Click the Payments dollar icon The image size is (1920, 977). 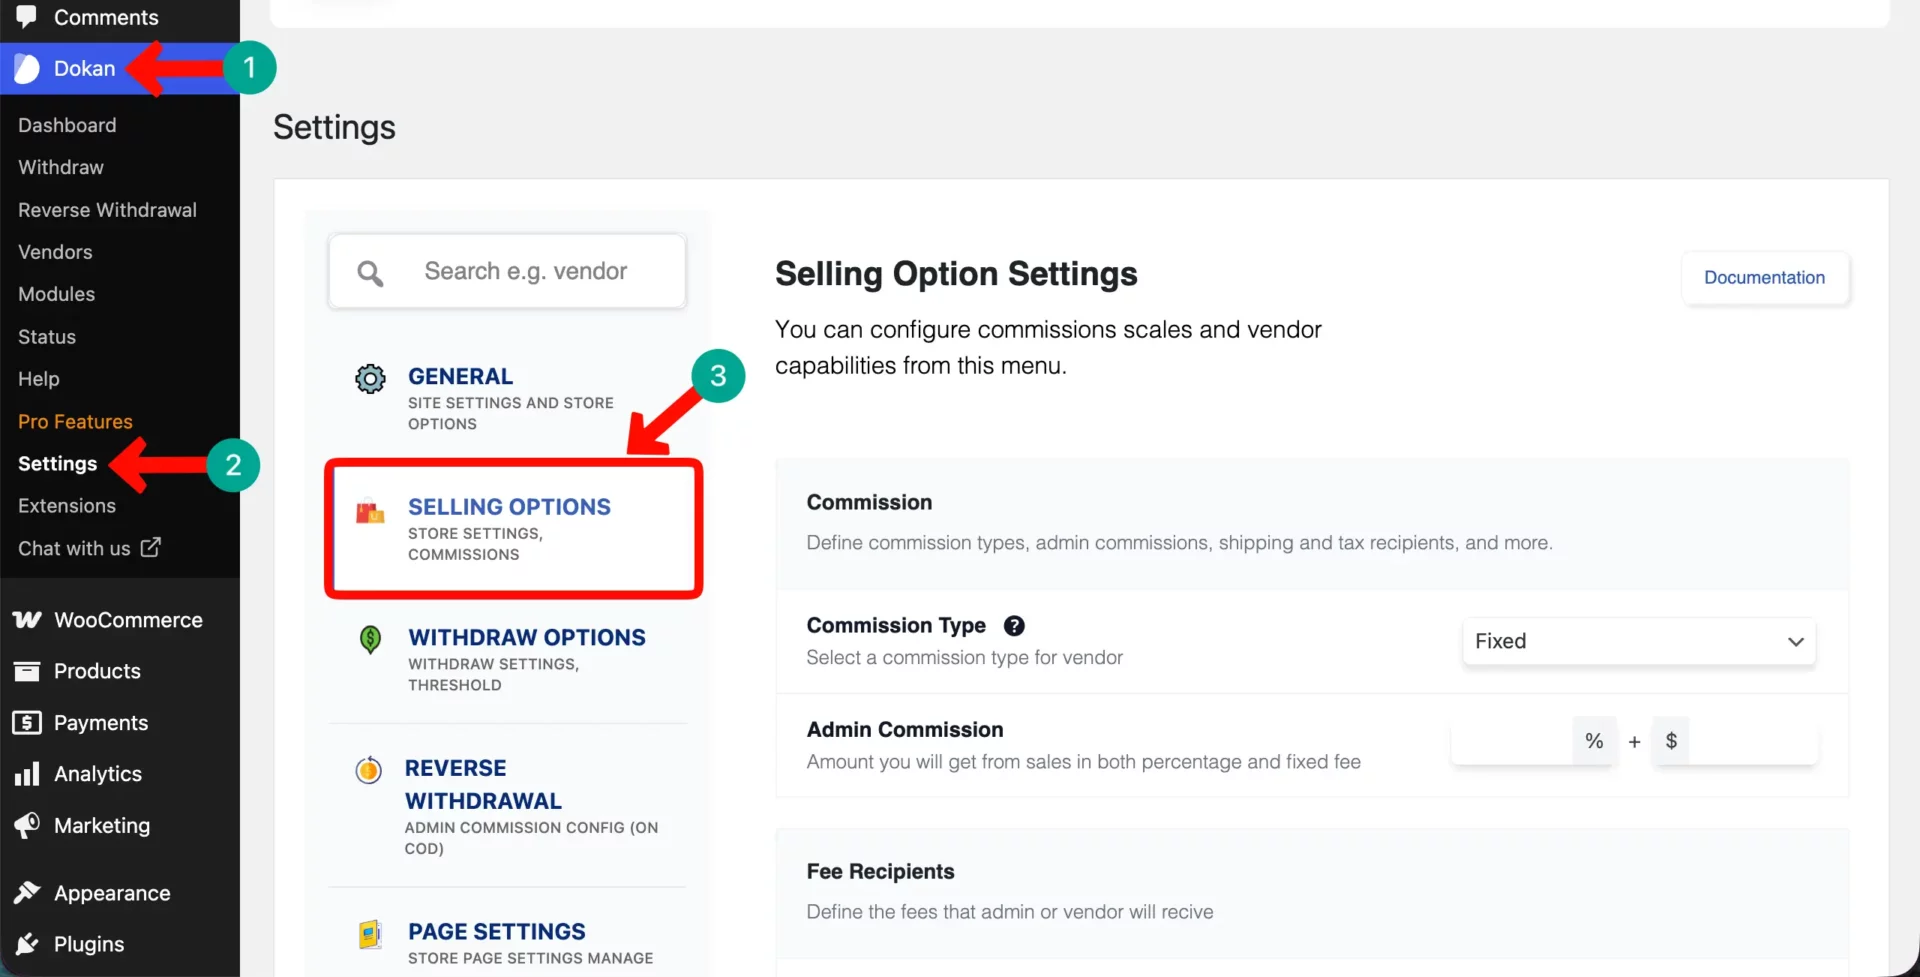point(27,722)
